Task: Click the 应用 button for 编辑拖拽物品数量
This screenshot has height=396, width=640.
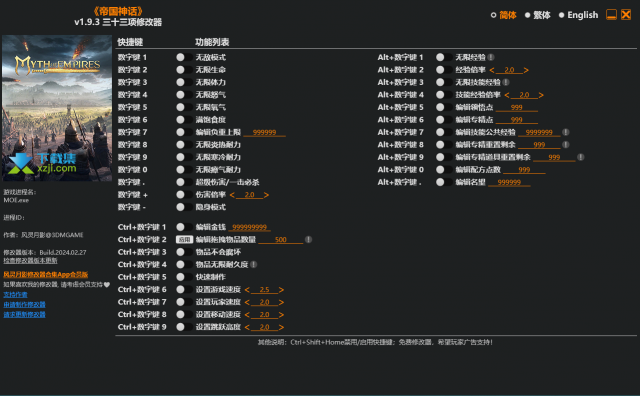Action: (184, 240)
